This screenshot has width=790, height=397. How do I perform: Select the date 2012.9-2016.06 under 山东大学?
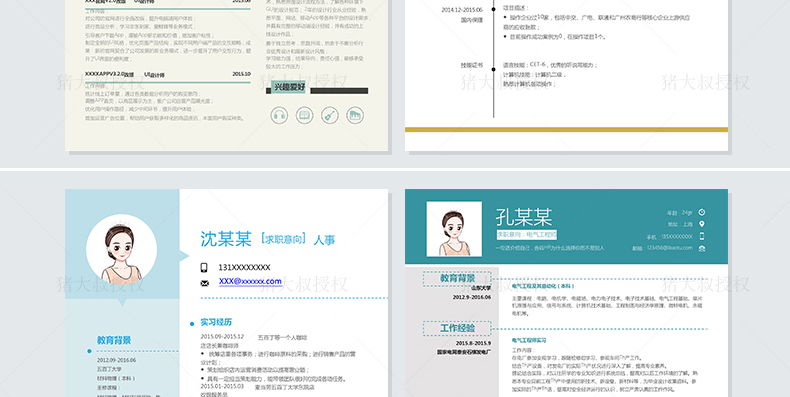coord(472,297)
